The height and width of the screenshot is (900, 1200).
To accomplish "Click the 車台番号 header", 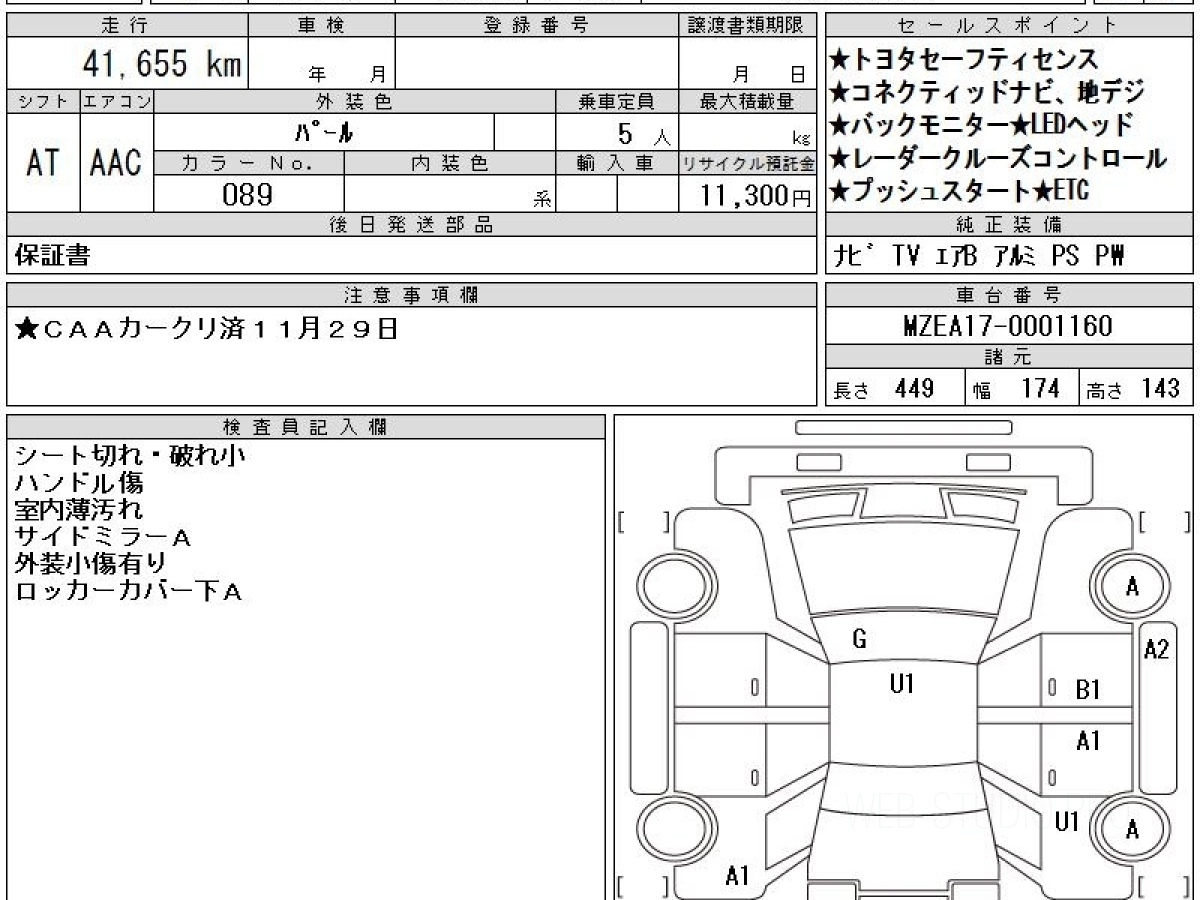I will tap(1009, 295).
